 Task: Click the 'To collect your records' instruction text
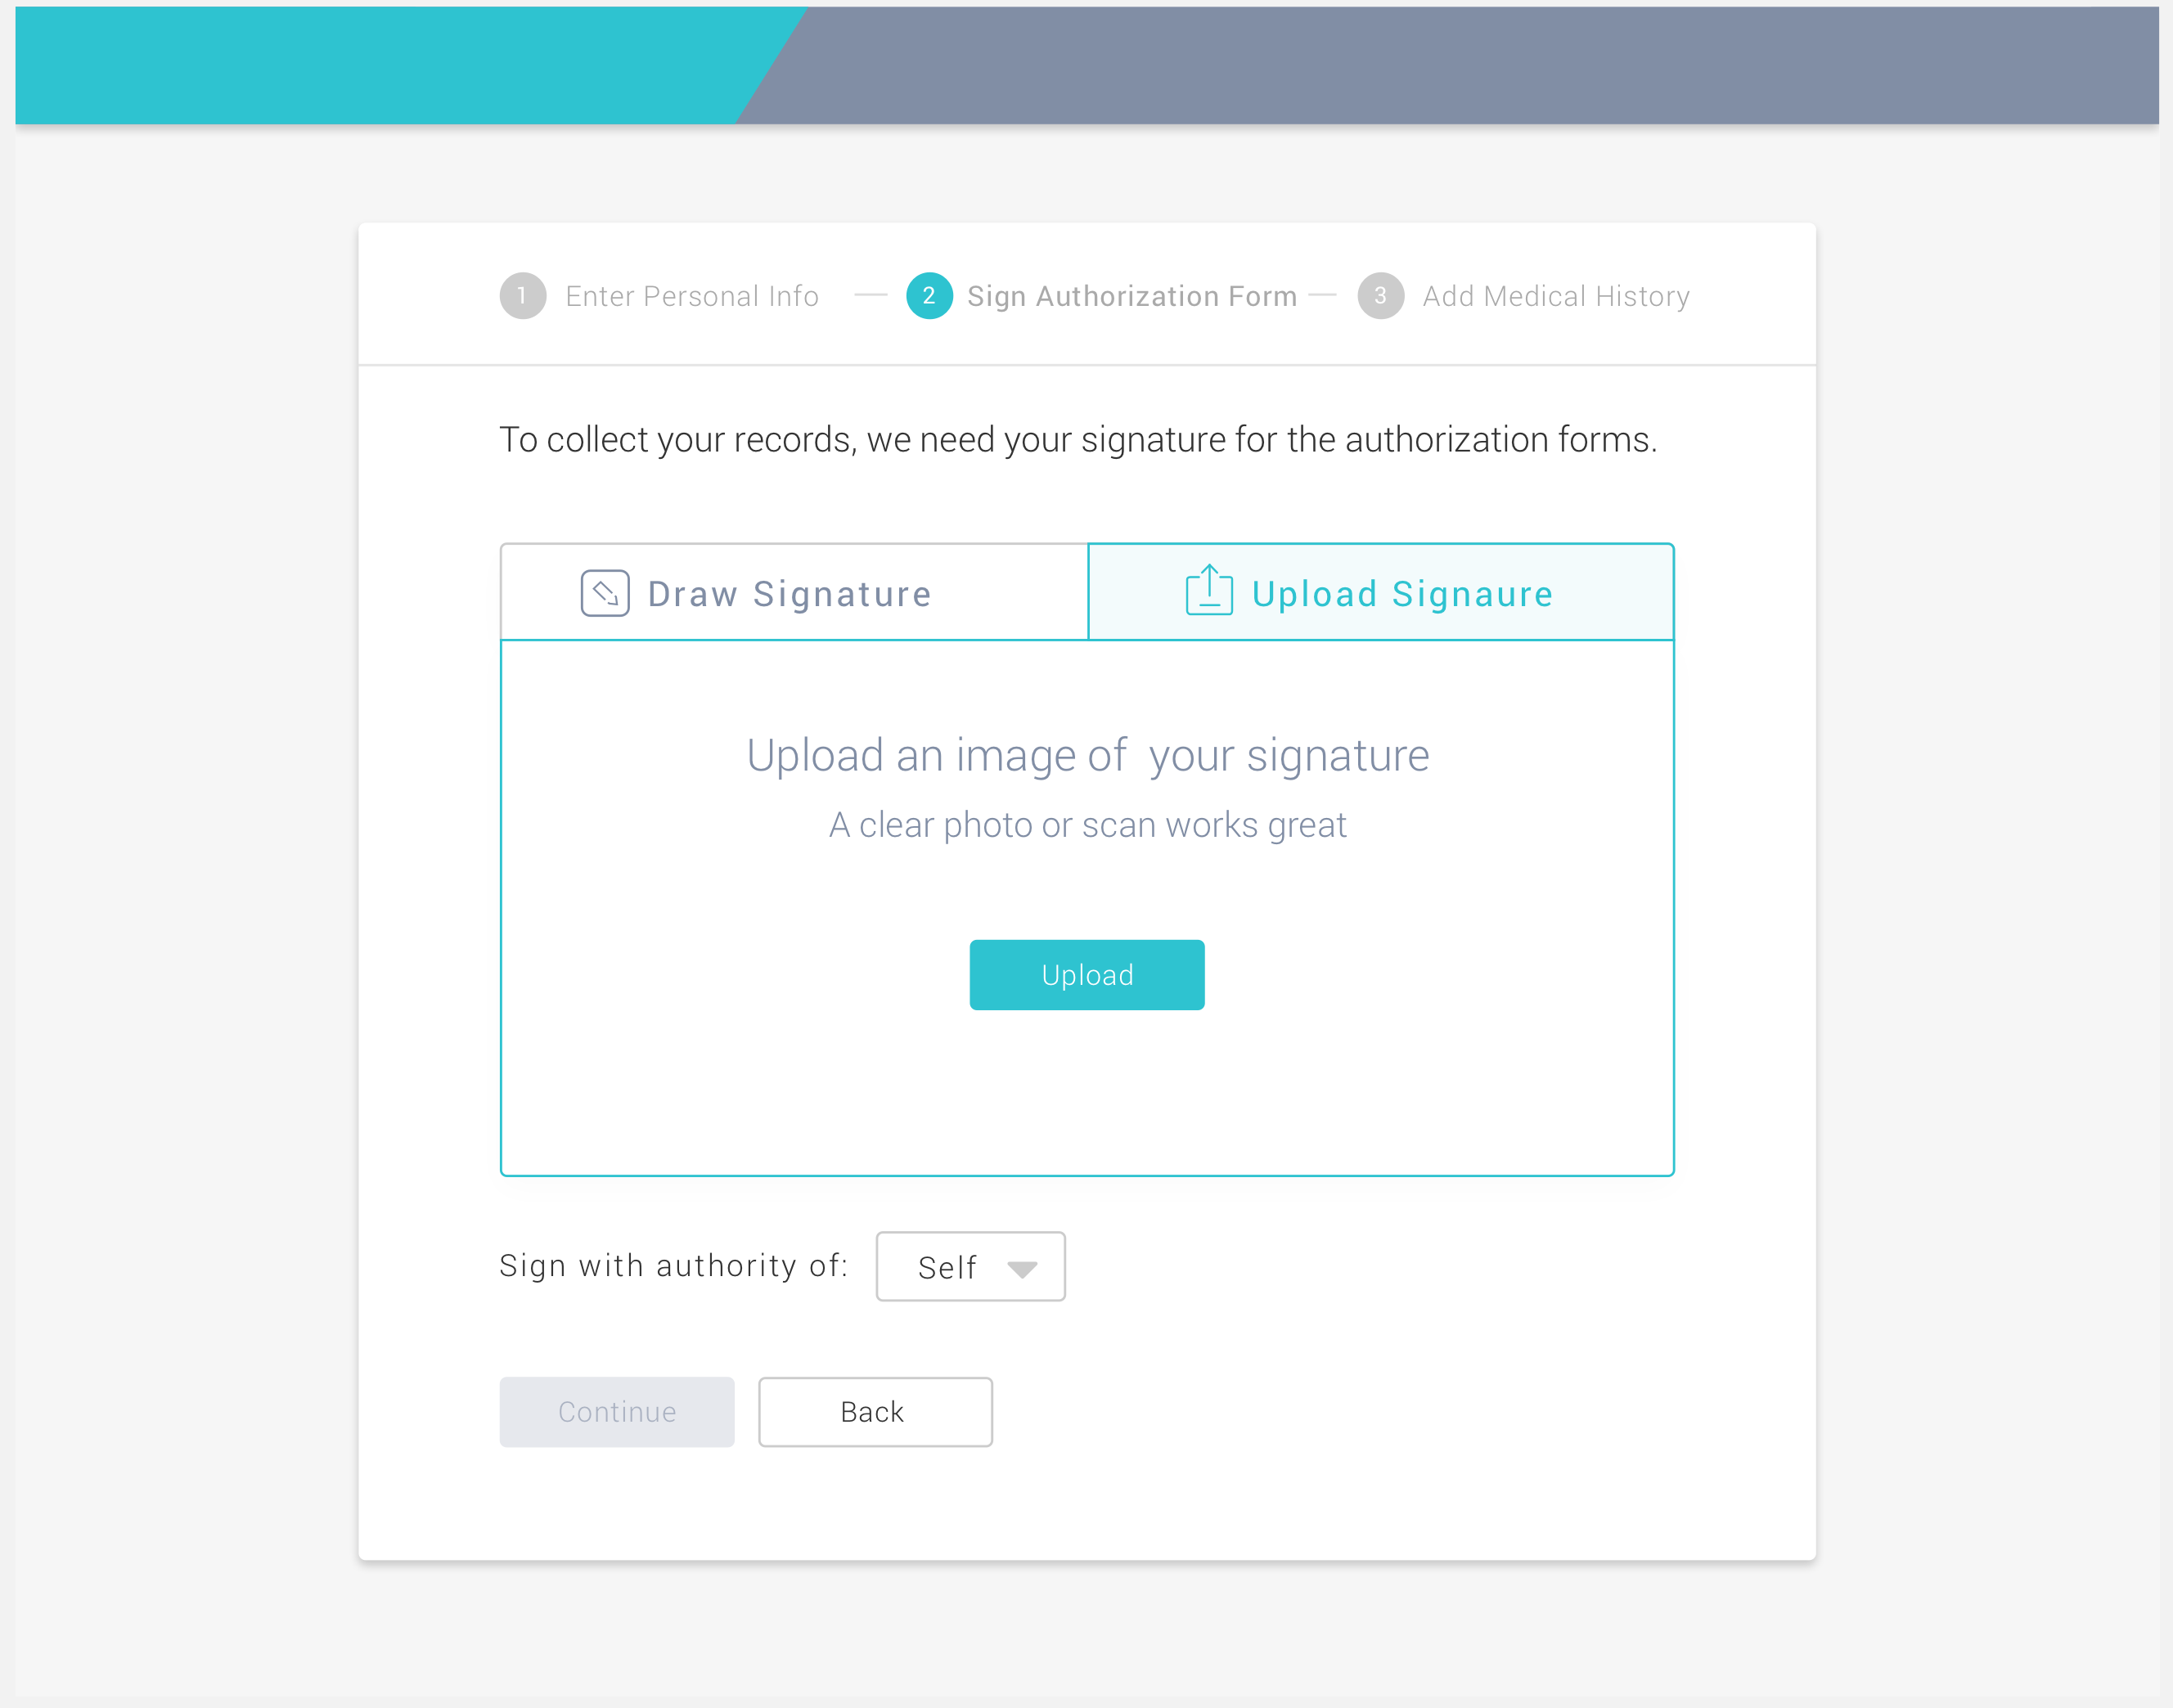(1078, 440)
